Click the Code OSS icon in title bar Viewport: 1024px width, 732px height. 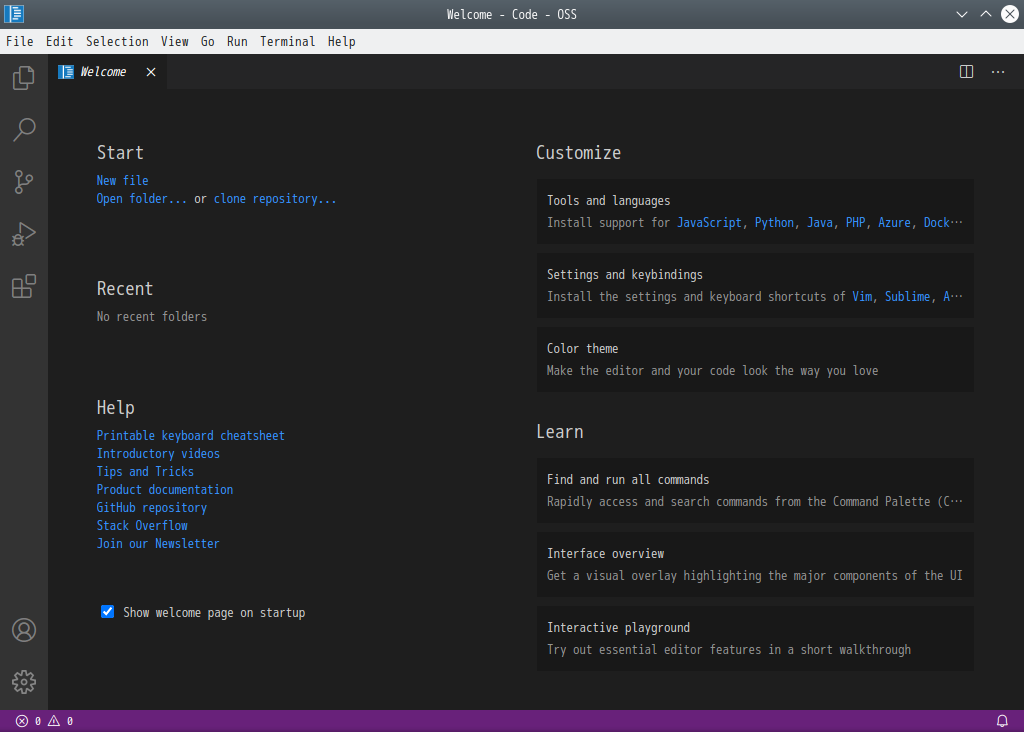coord(14,14)
